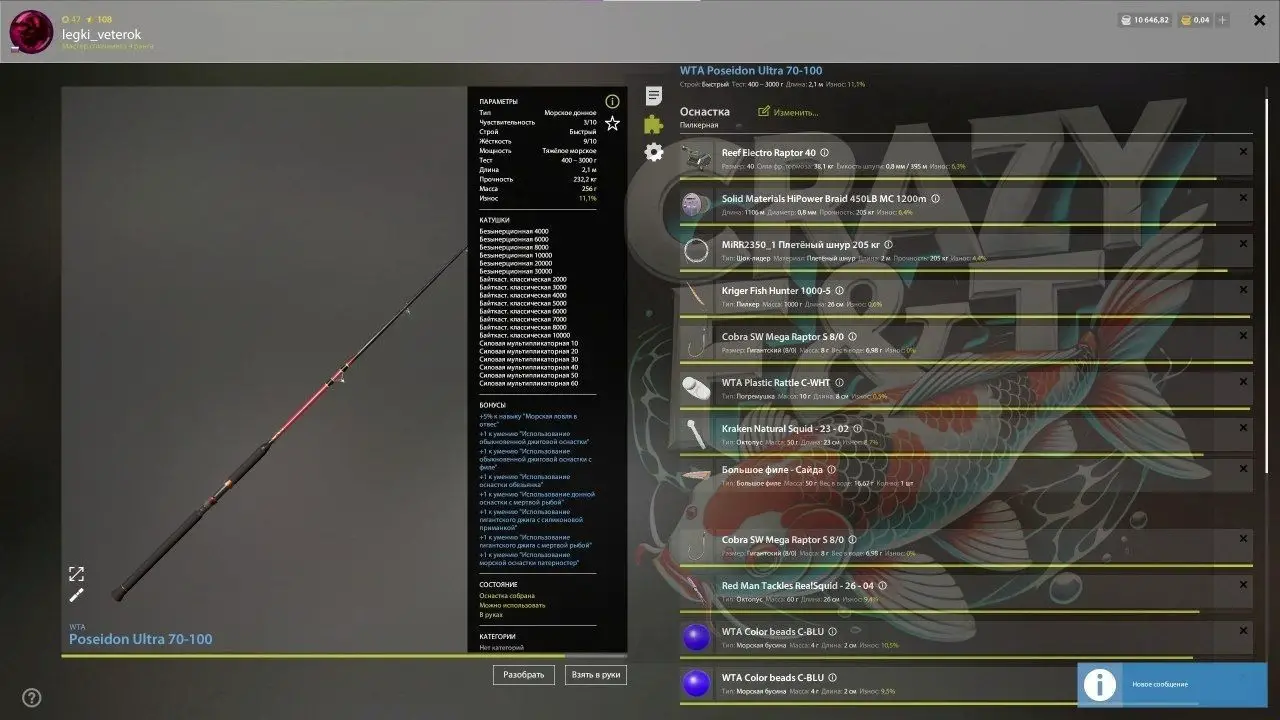The width and height of the screenshot is (1280, 720).
Task: Click the Бонусы heading
Action: pyautogui.click(x=492, y=405)
